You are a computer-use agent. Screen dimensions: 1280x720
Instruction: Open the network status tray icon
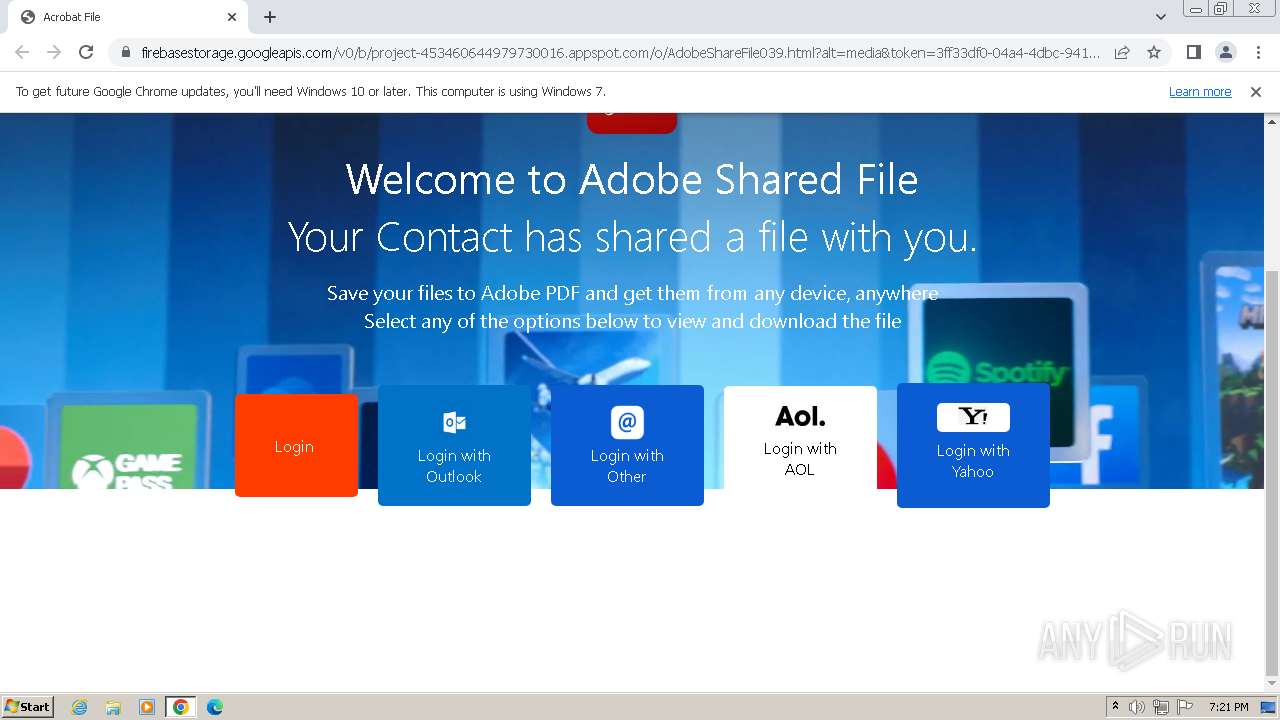pyautogui.click(x=1161, y=707)
